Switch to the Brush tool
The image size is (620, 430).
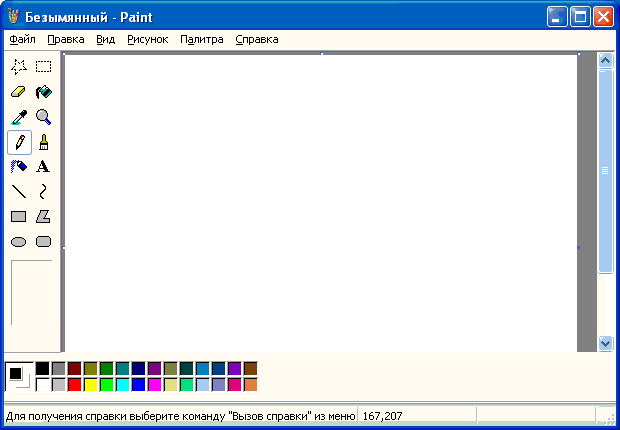point(43,142)
